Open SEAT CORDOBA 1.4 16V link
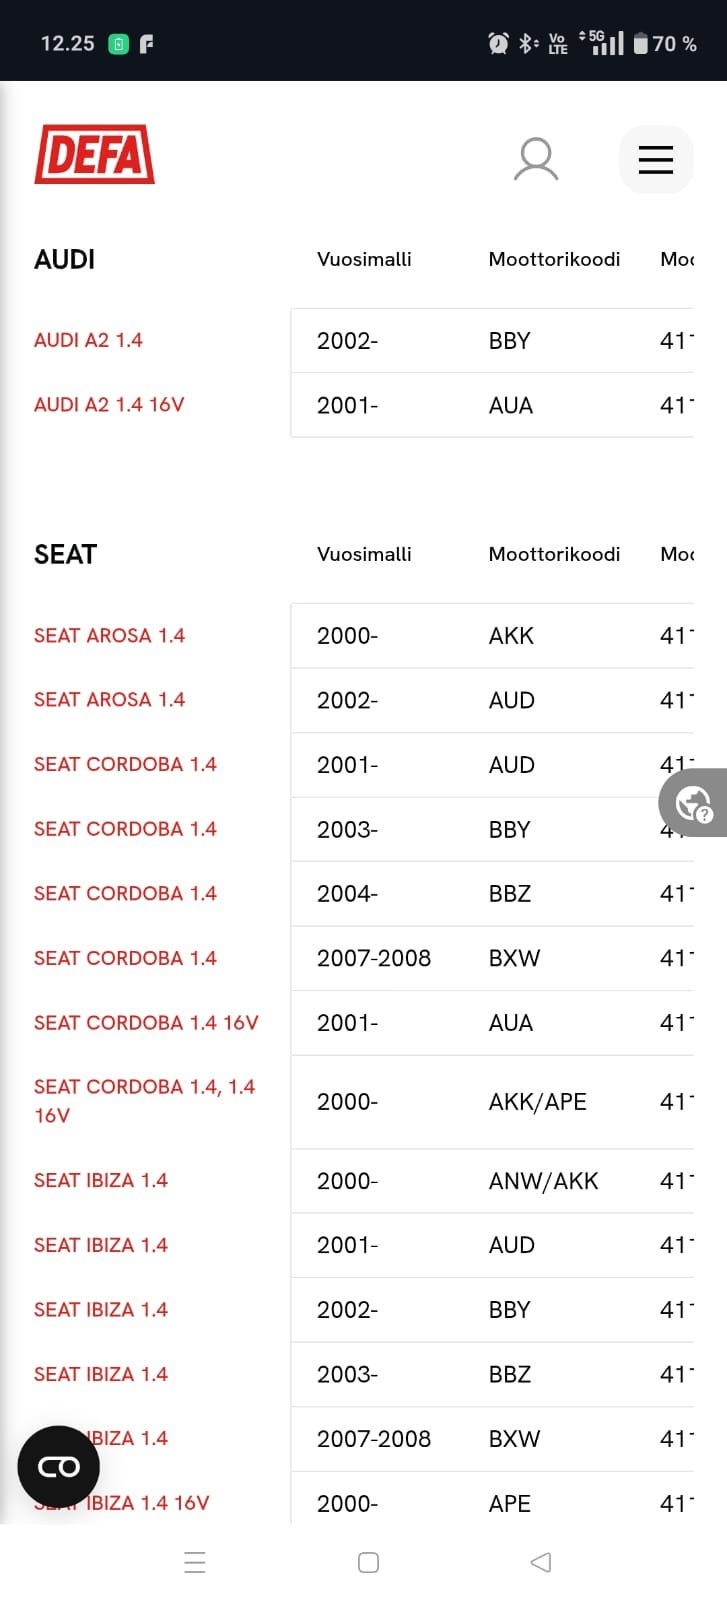The image size is (727, 1600). pos(146,1022)
